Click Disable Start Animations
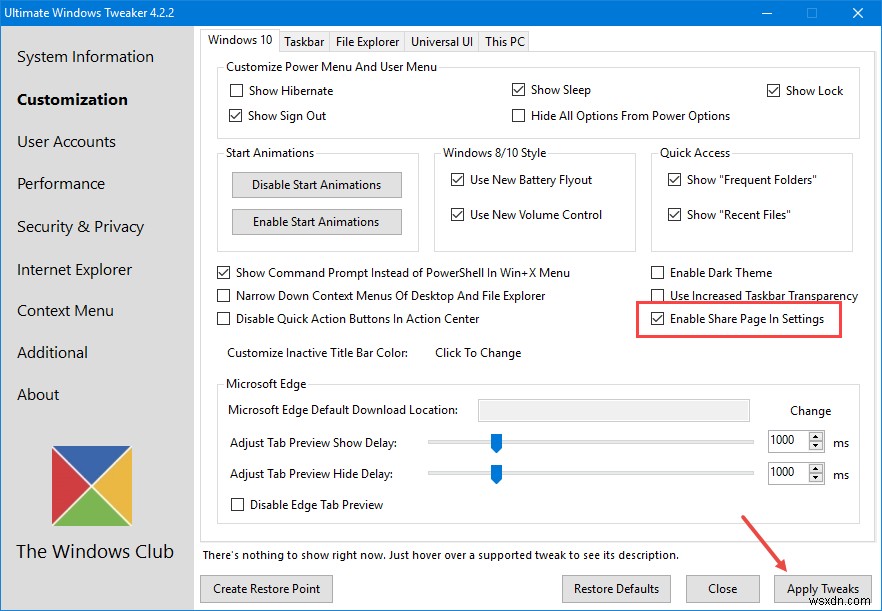The height and width of the screenshot is (611, 882). 316,185
